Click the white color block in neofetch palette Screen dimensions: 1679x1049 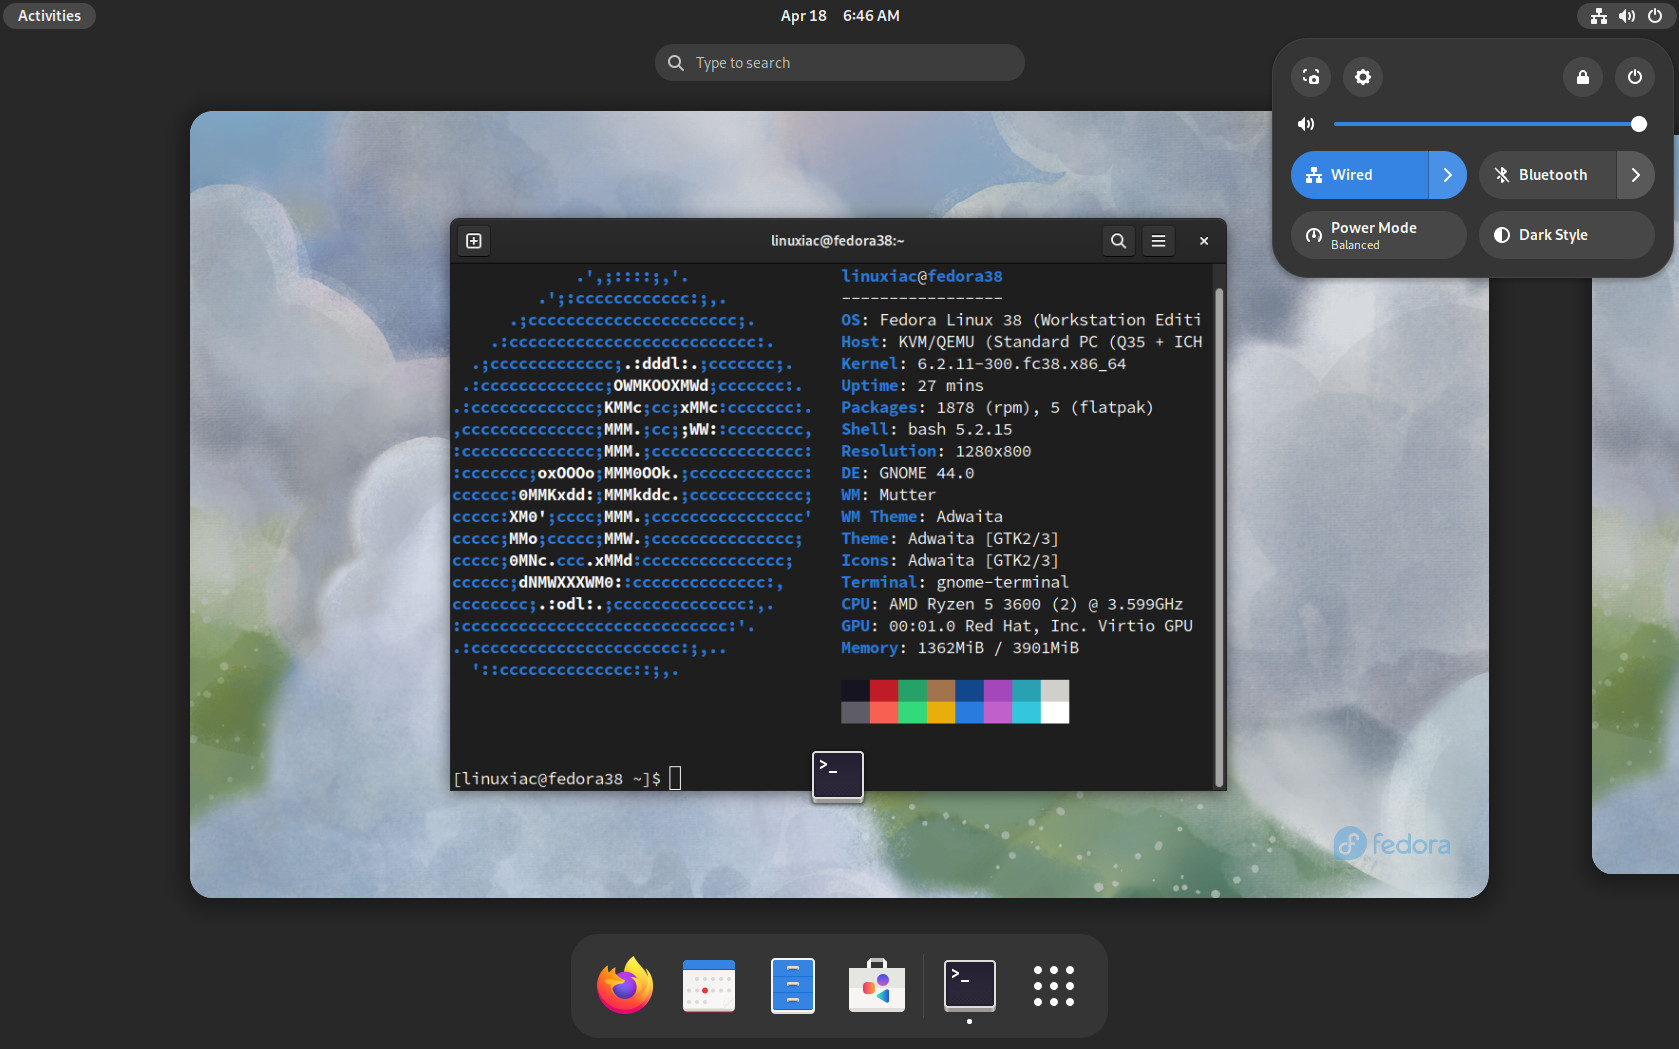pos(1055,712)
